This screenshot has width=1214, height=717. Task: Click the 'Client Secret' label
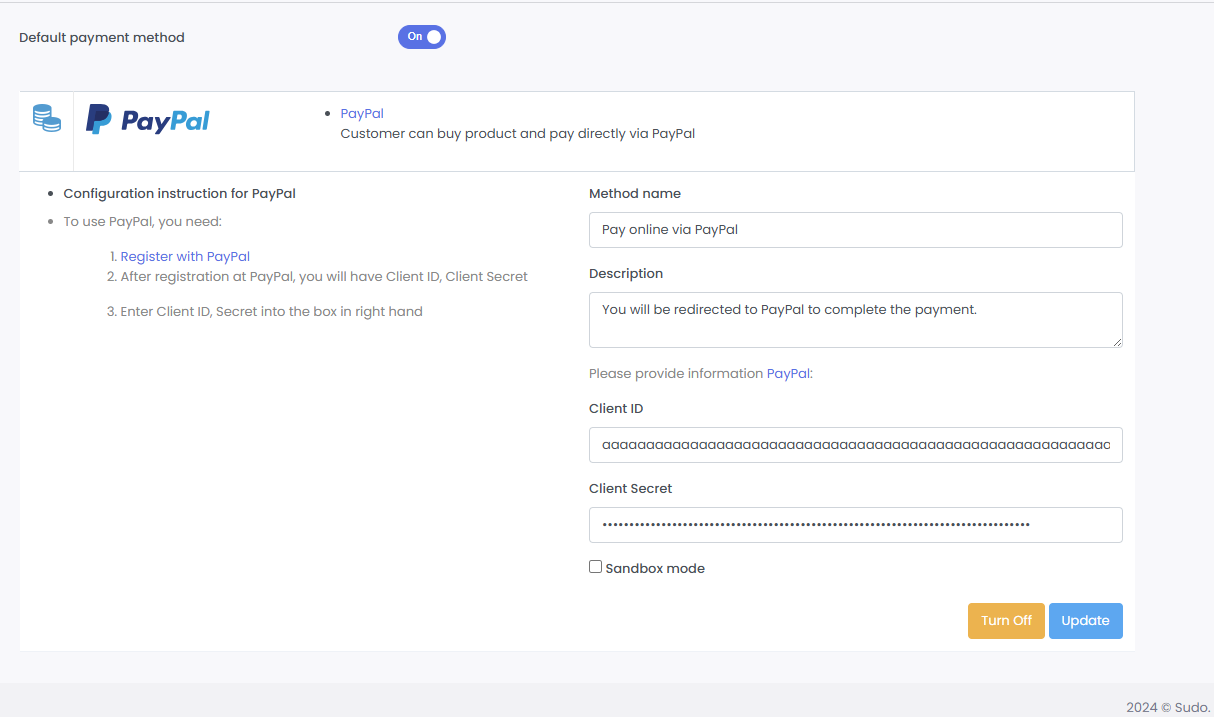point(631,489)
